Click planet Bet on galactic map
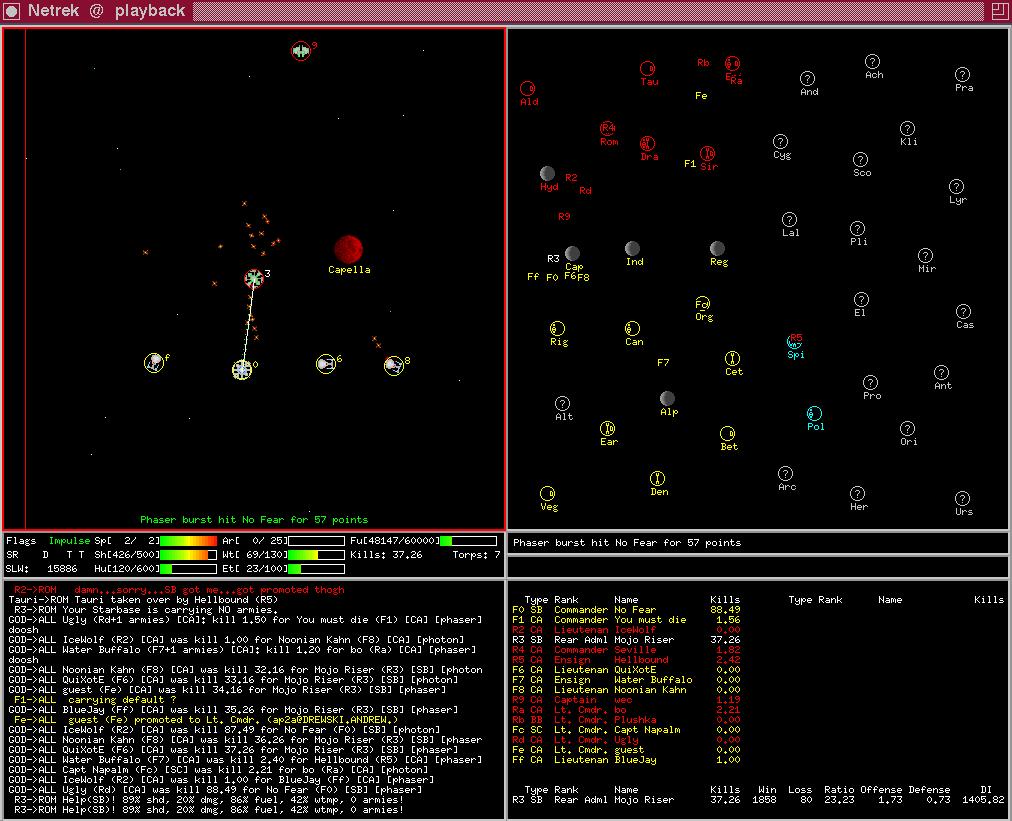 (727, 433)
